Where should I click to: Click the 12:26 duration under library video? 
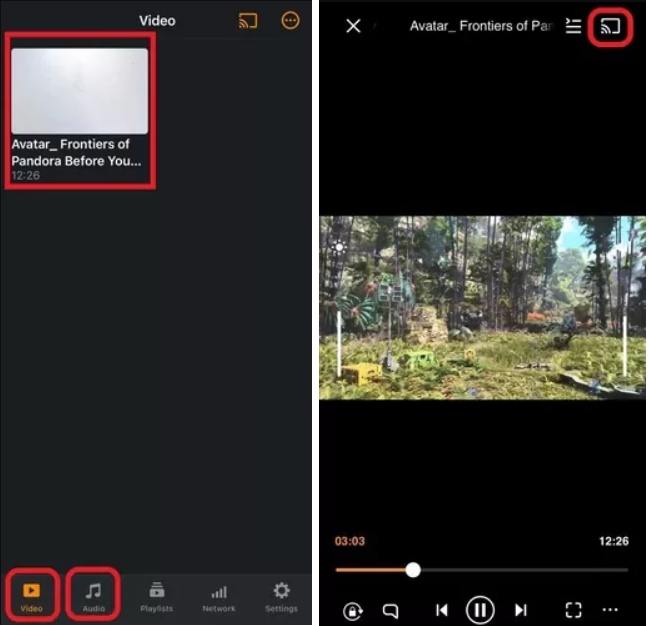click(26, 176)
